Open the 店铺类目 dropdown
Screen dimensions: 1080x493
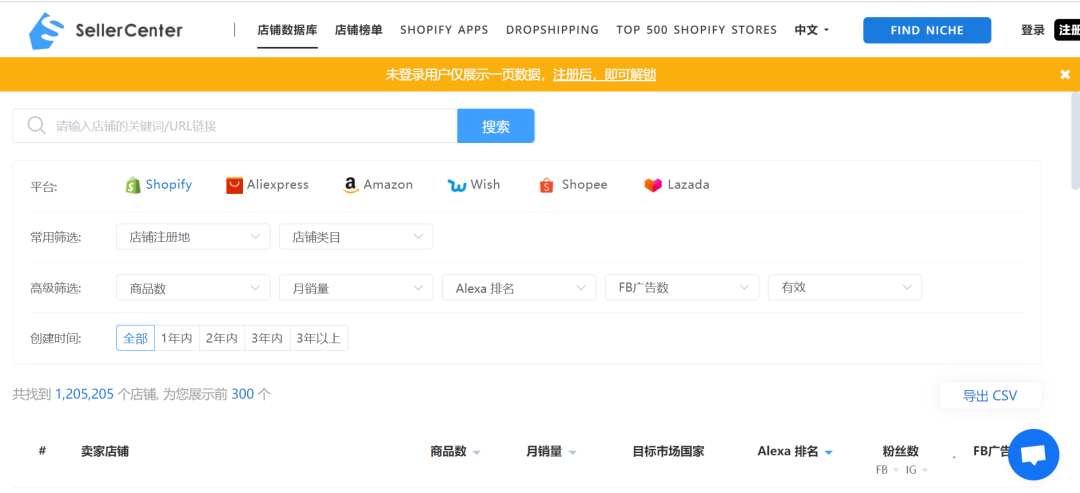(356, 236)
